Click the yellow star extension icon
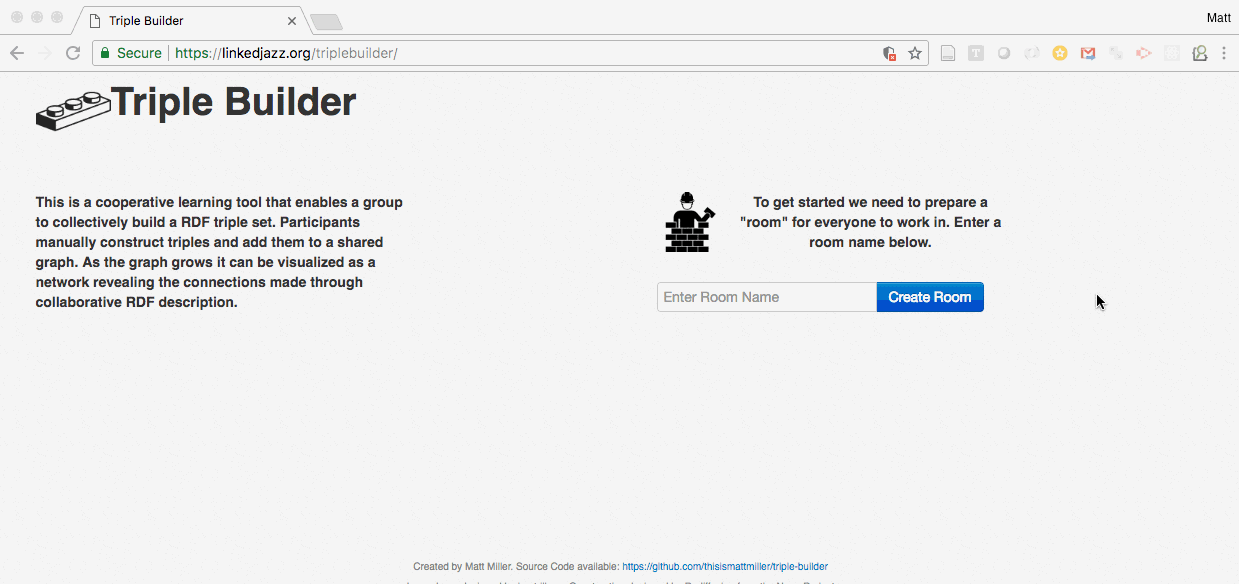The image size is (1239, 584). click(x=1060, y=53)
